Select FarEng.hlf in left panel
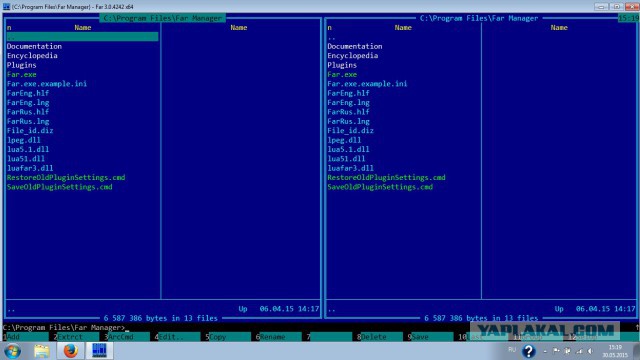This screenshot has height=360, width=640. point(28,93)
